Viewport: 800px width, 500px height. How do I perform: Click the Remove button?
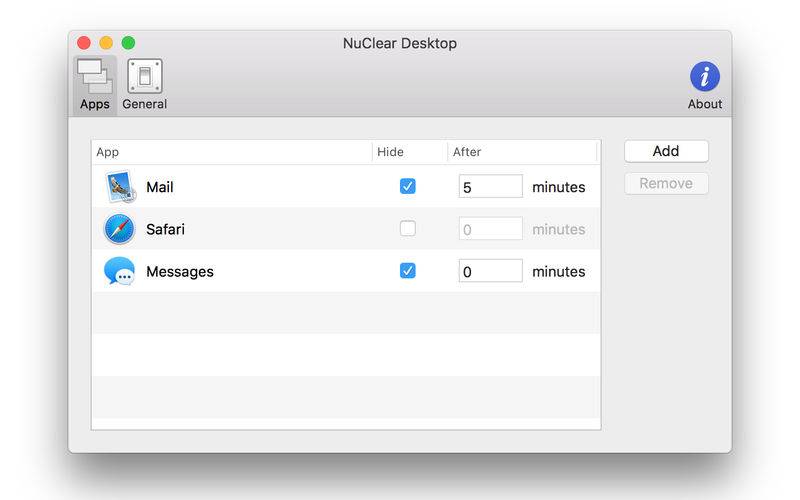[666, 183]
